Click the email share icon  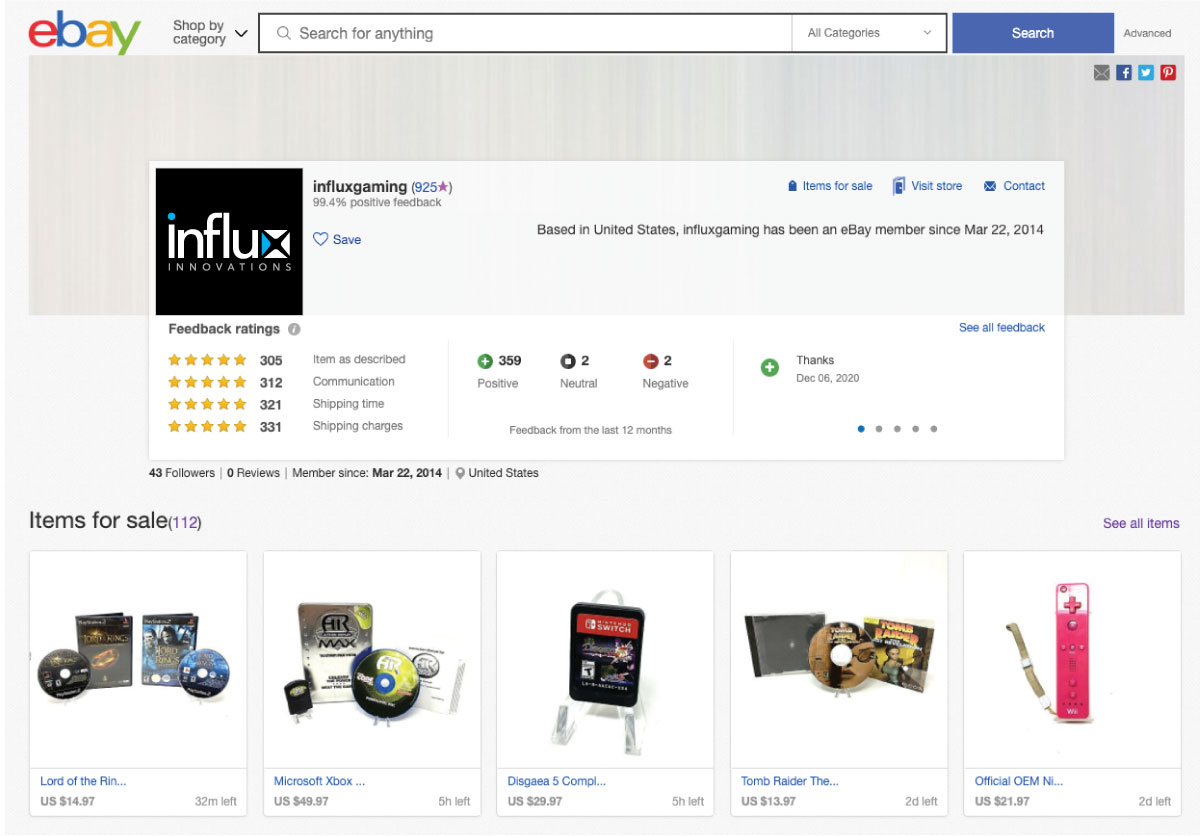pos(1102,72)
